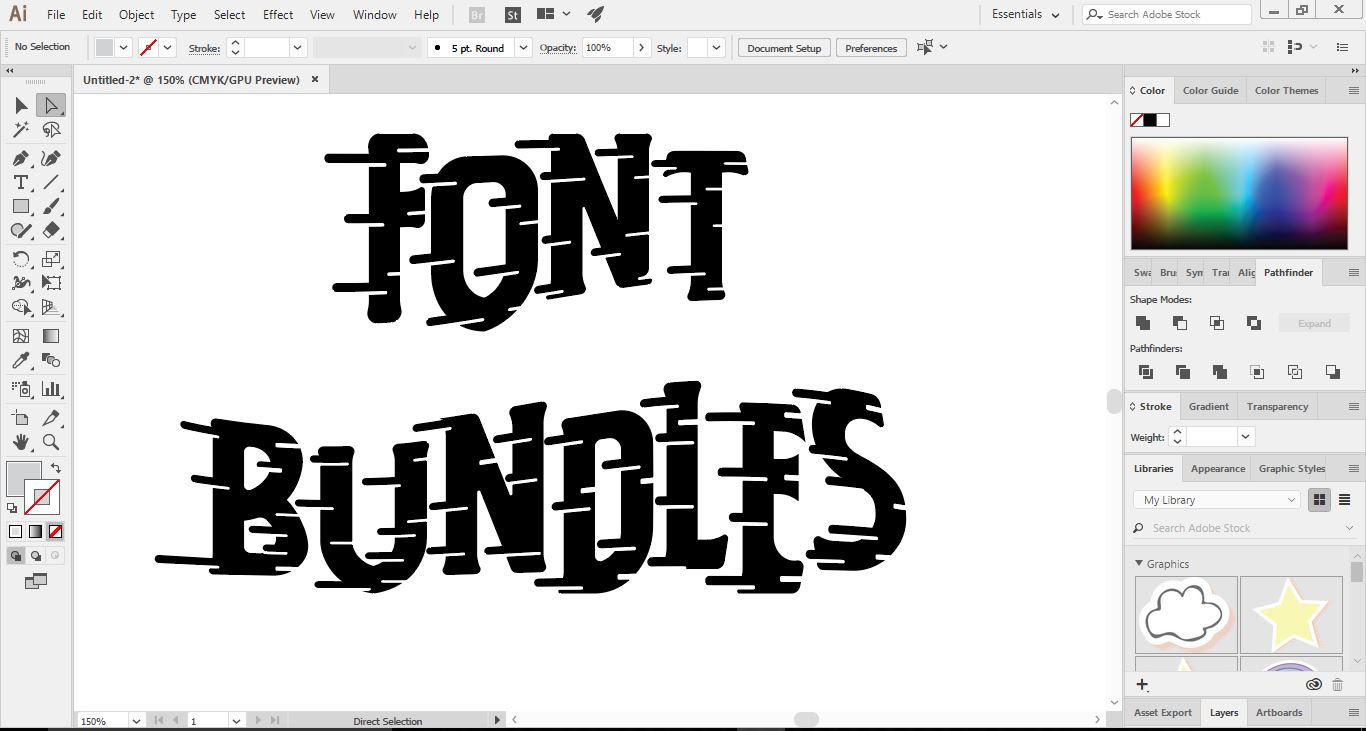Select the Zoom tool
The image size is (1366, 731).
tap(51, 442)
